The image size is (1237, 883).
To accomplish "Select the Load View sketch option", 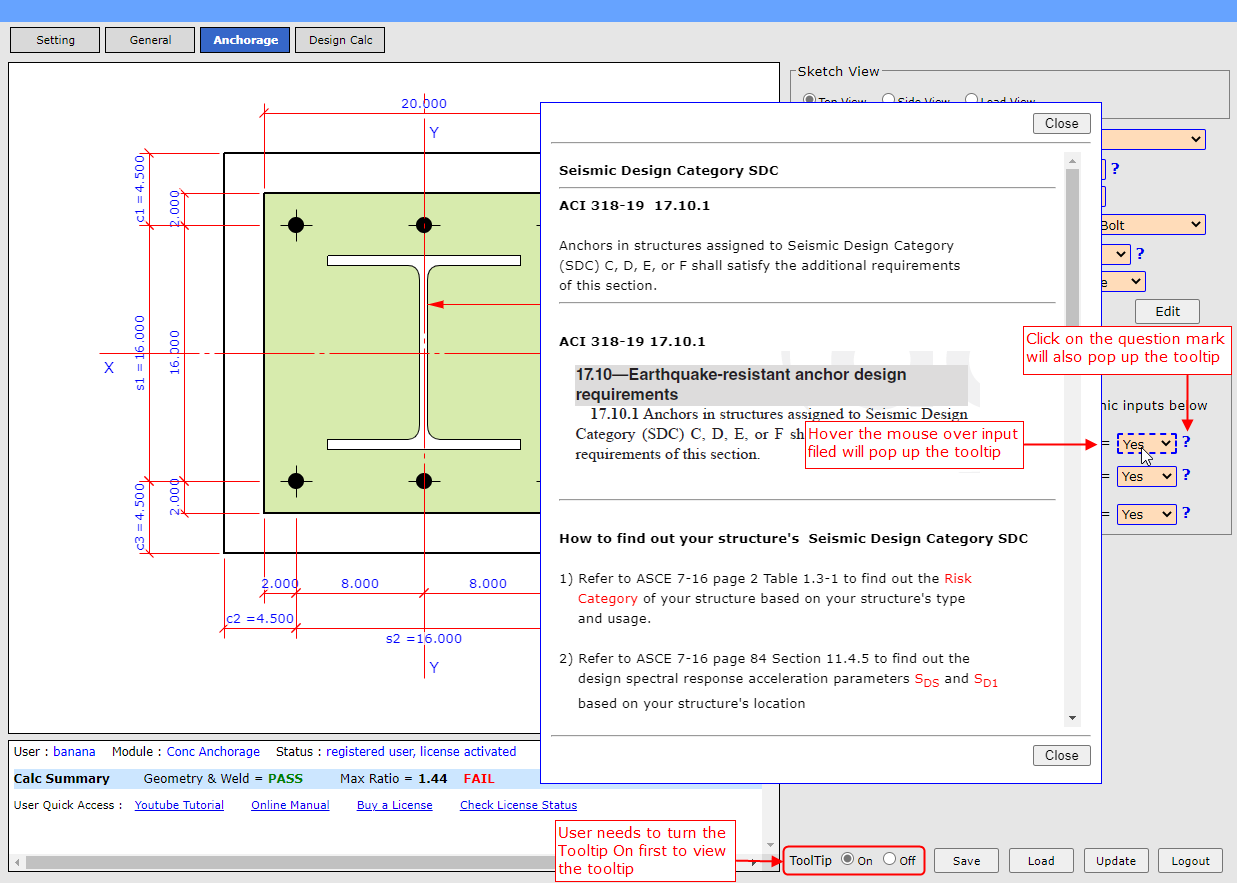I will point(971,100).
